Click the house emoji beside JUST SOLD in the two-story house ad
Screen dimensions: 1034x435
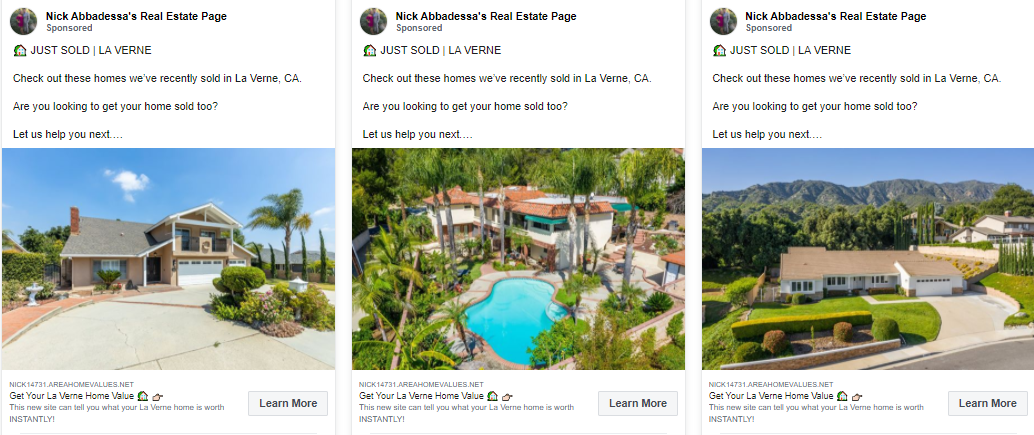coord(20,51)
